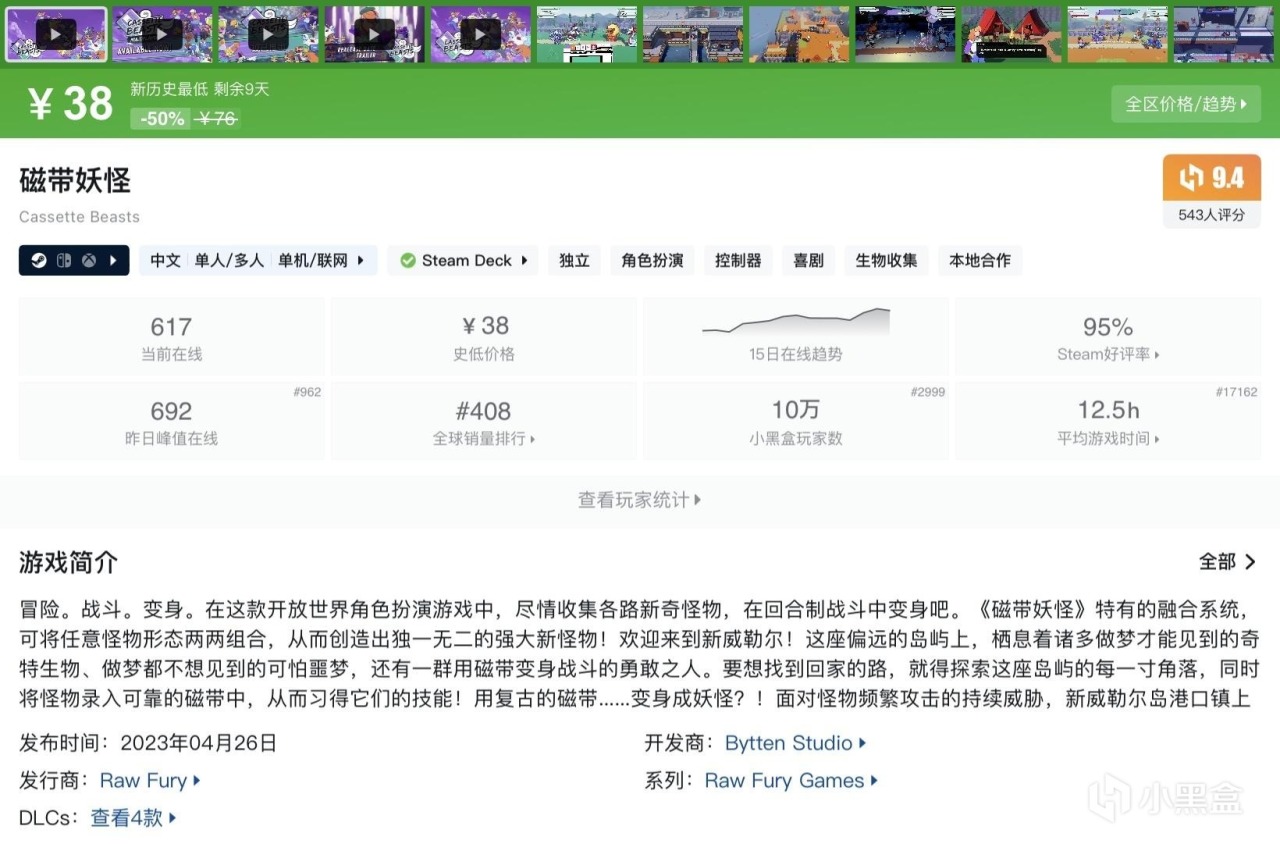
Task: Open the 小黑盒玩家数 10万 stat card
Action: point(796,421)
